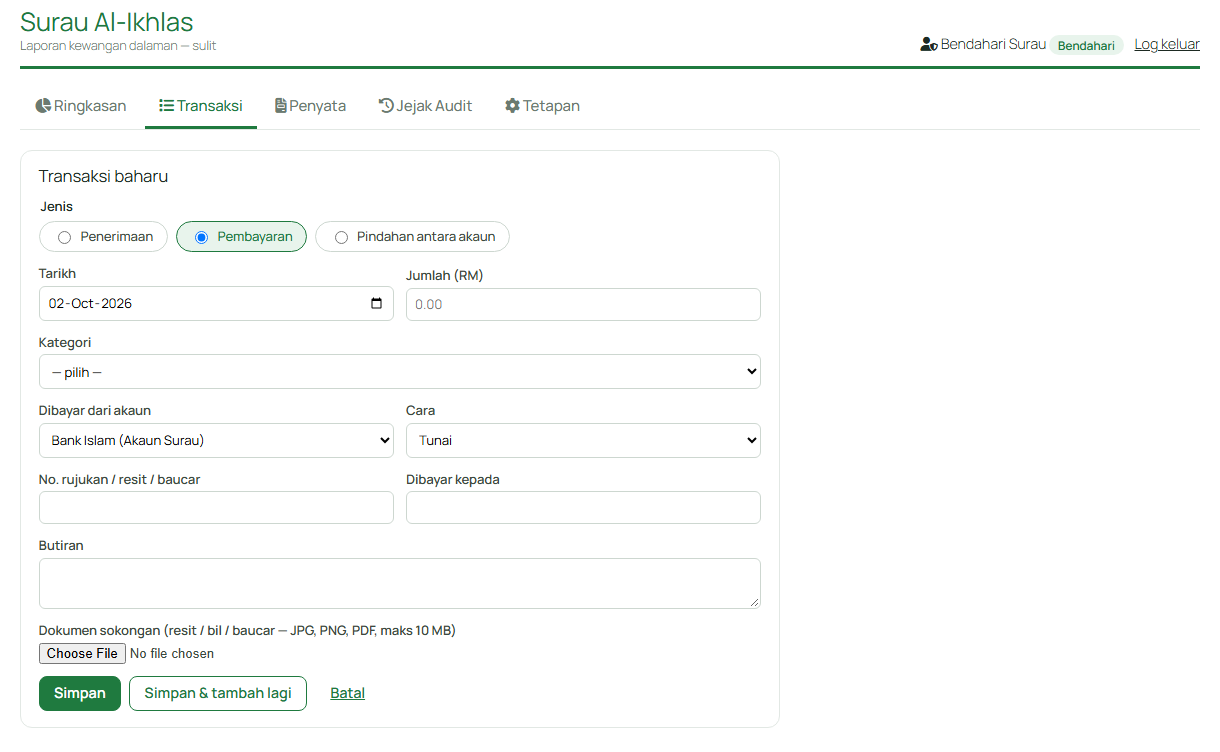The image size is (1220, 752).
Task: Open the Tetapan tab
Action: pos(542,105)
